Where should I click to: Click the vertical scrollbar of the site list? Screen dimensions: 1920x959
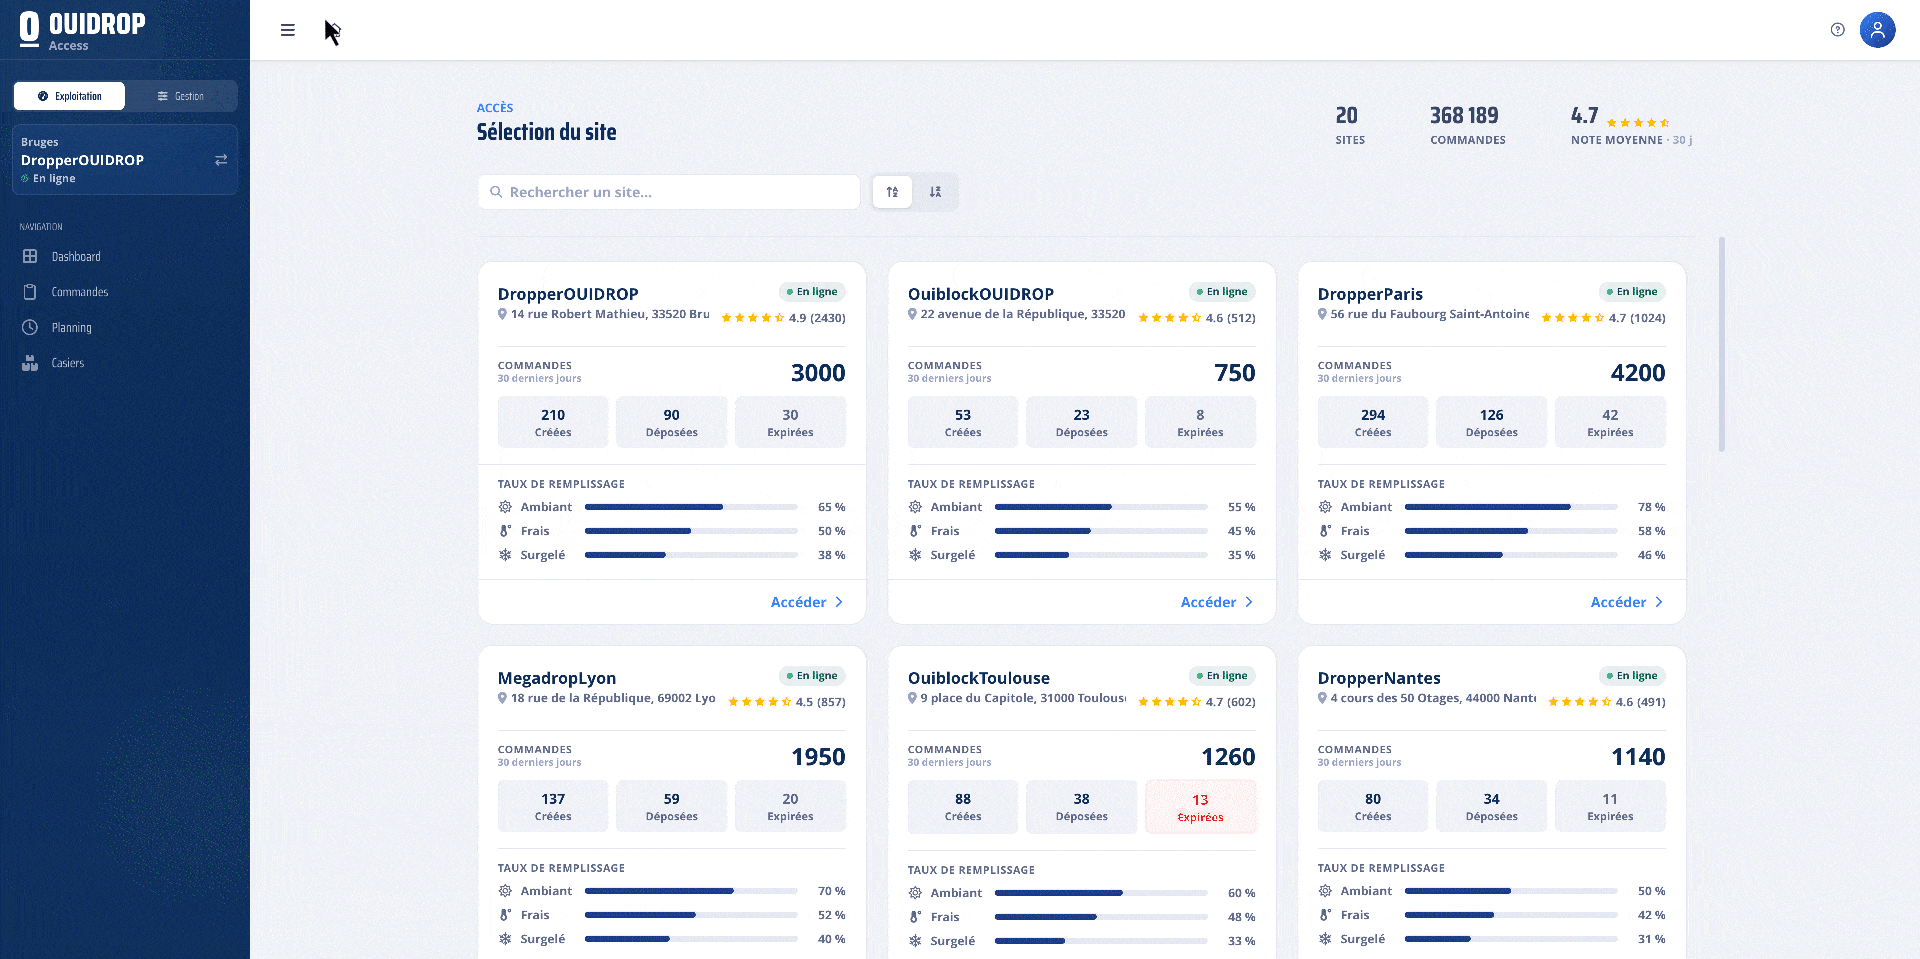point(1721,344)
